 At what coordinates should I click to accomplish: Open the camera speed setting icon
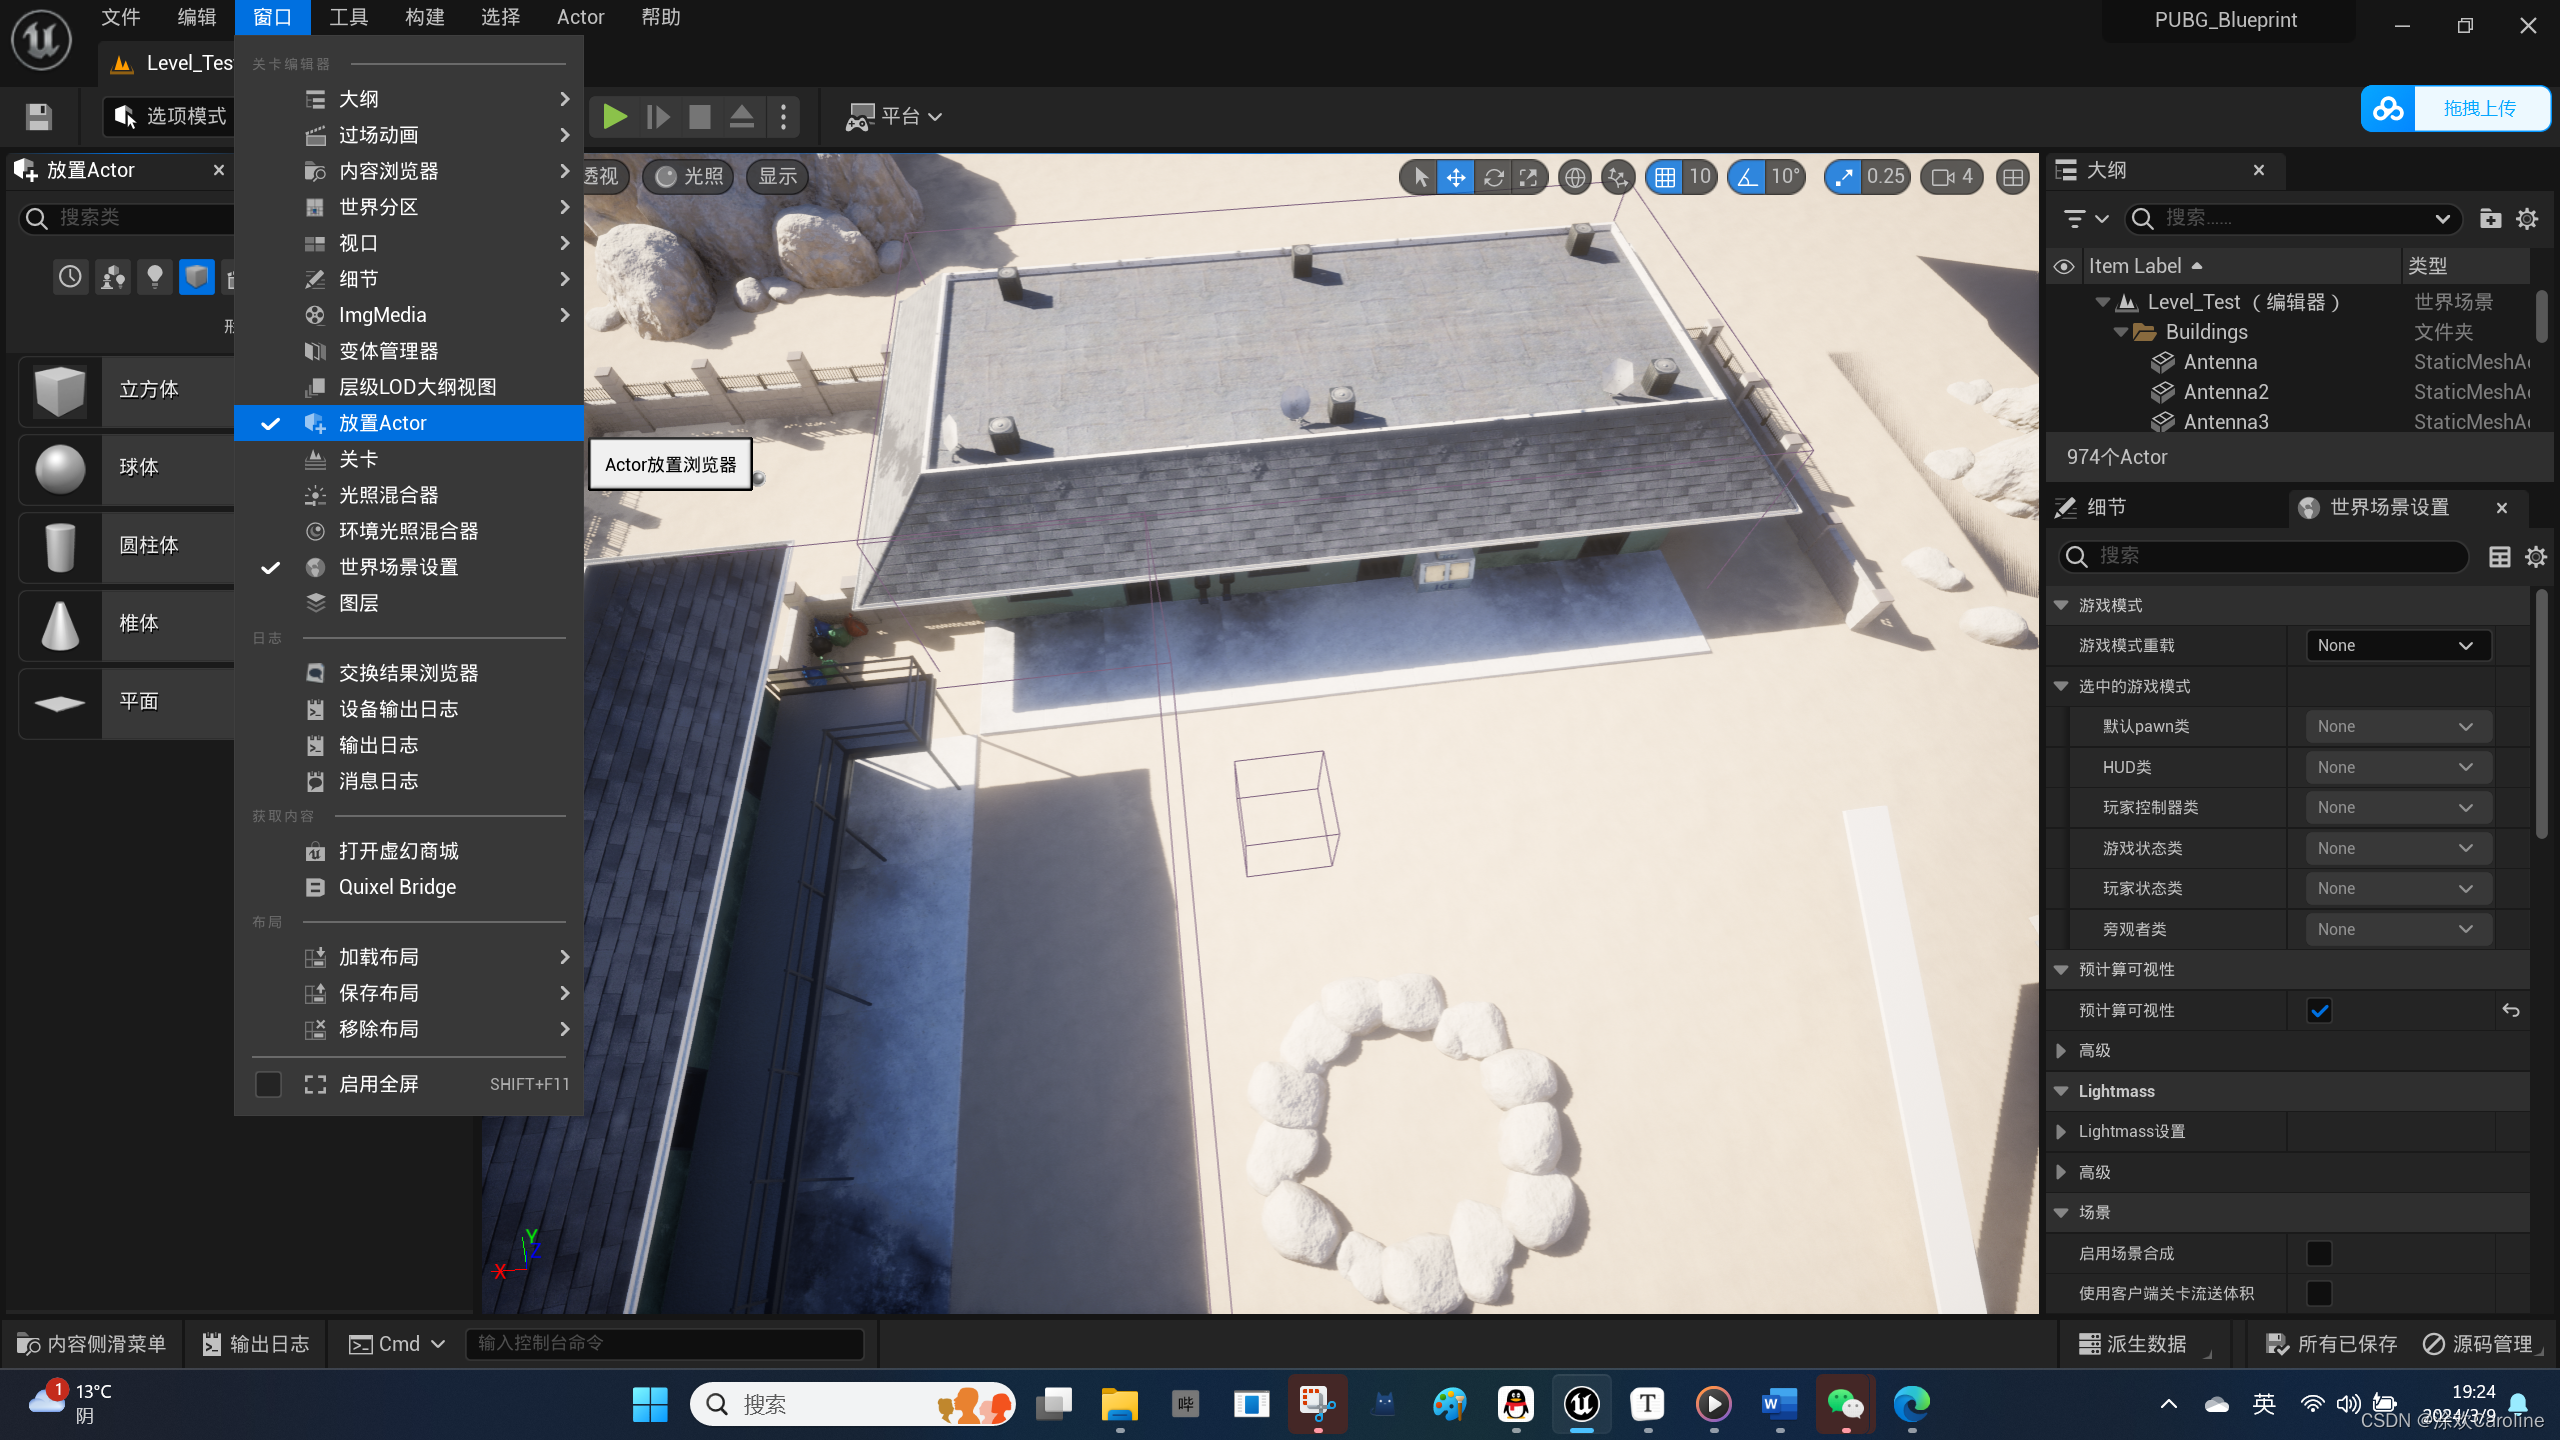coord(1950,177)
